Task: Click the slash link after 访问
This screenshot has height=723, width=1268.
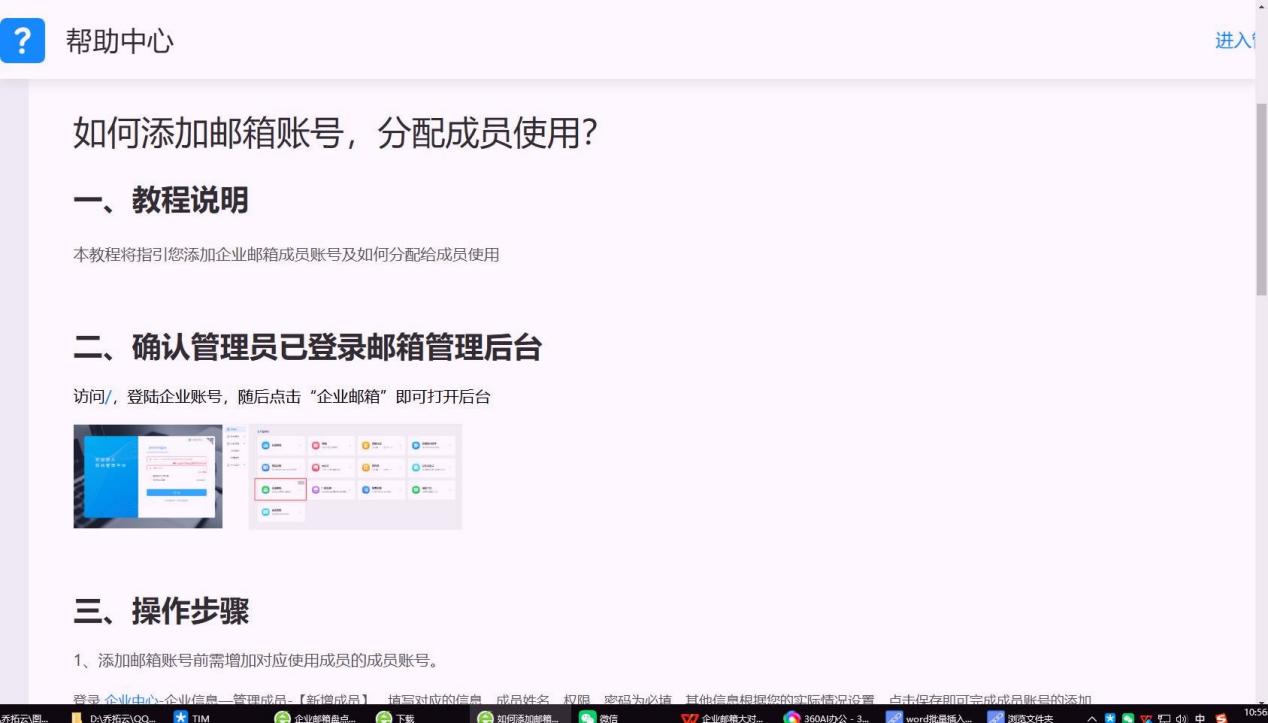Action: click(108, 397)
